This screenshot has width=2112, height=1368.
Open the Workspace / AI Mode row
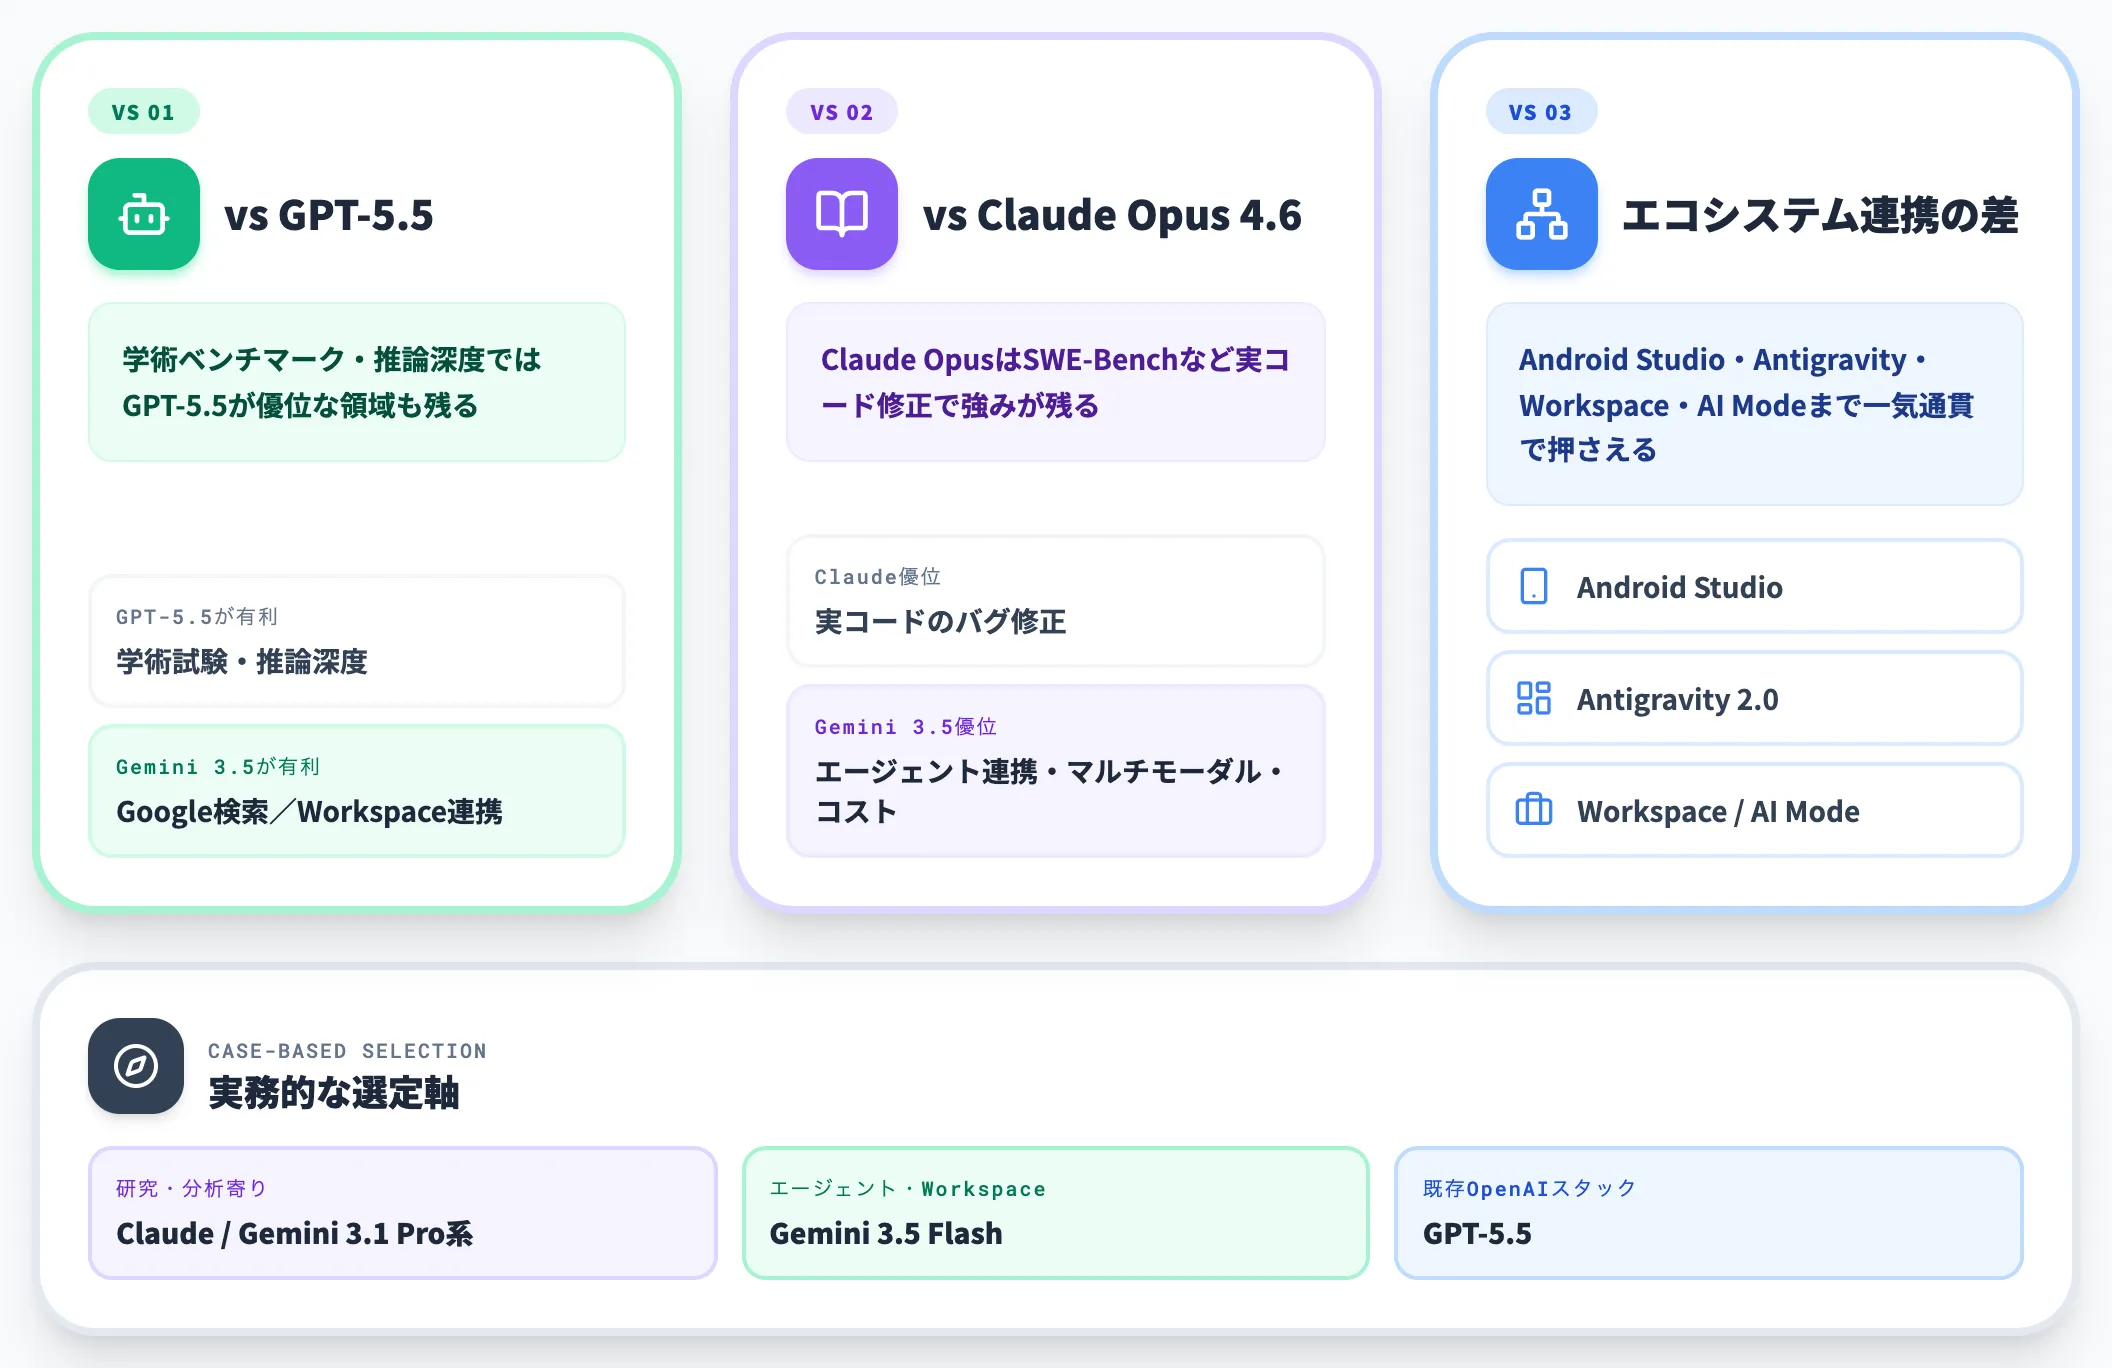[1755, 811]
